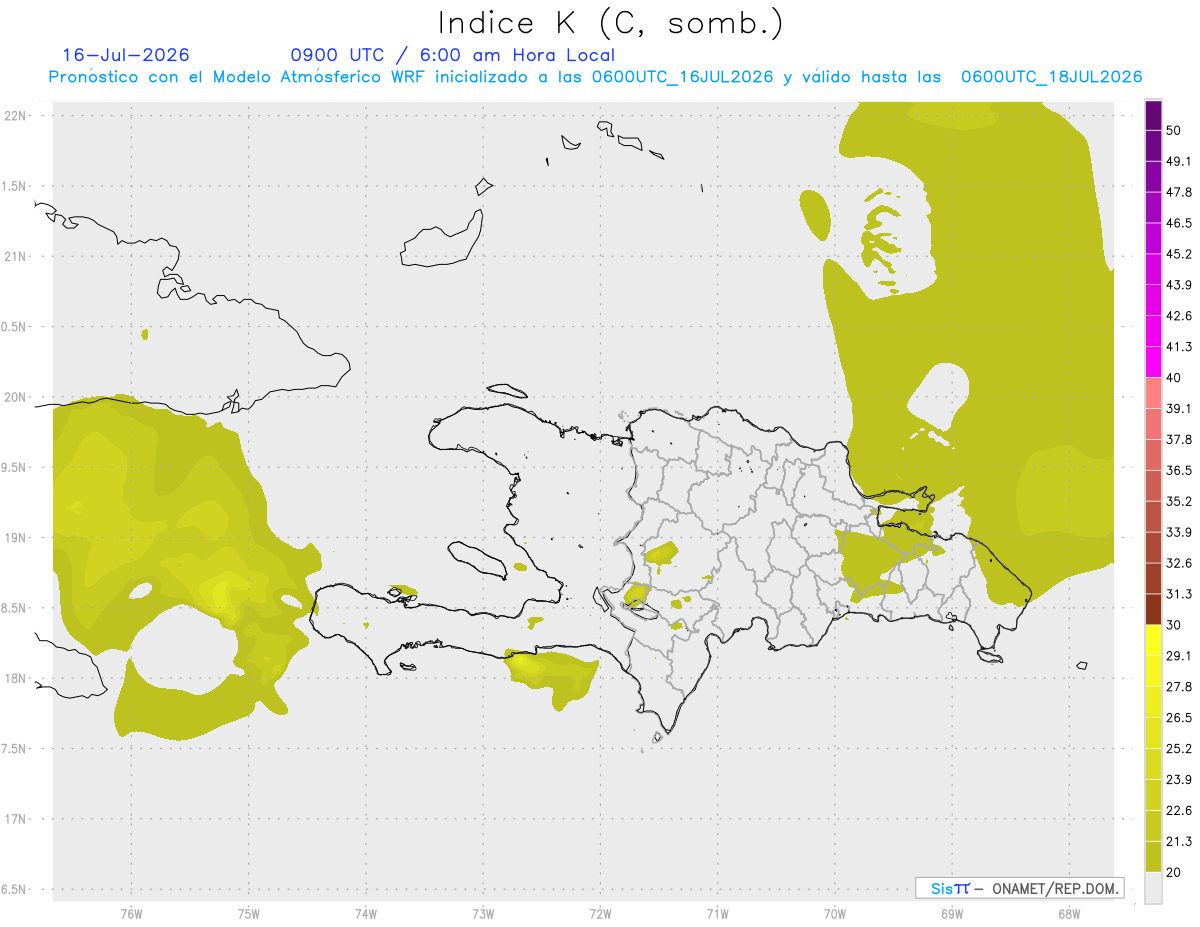Click the color bar value '45.2'
Screen dimensions: 1200x927
tap(1180, 254)
